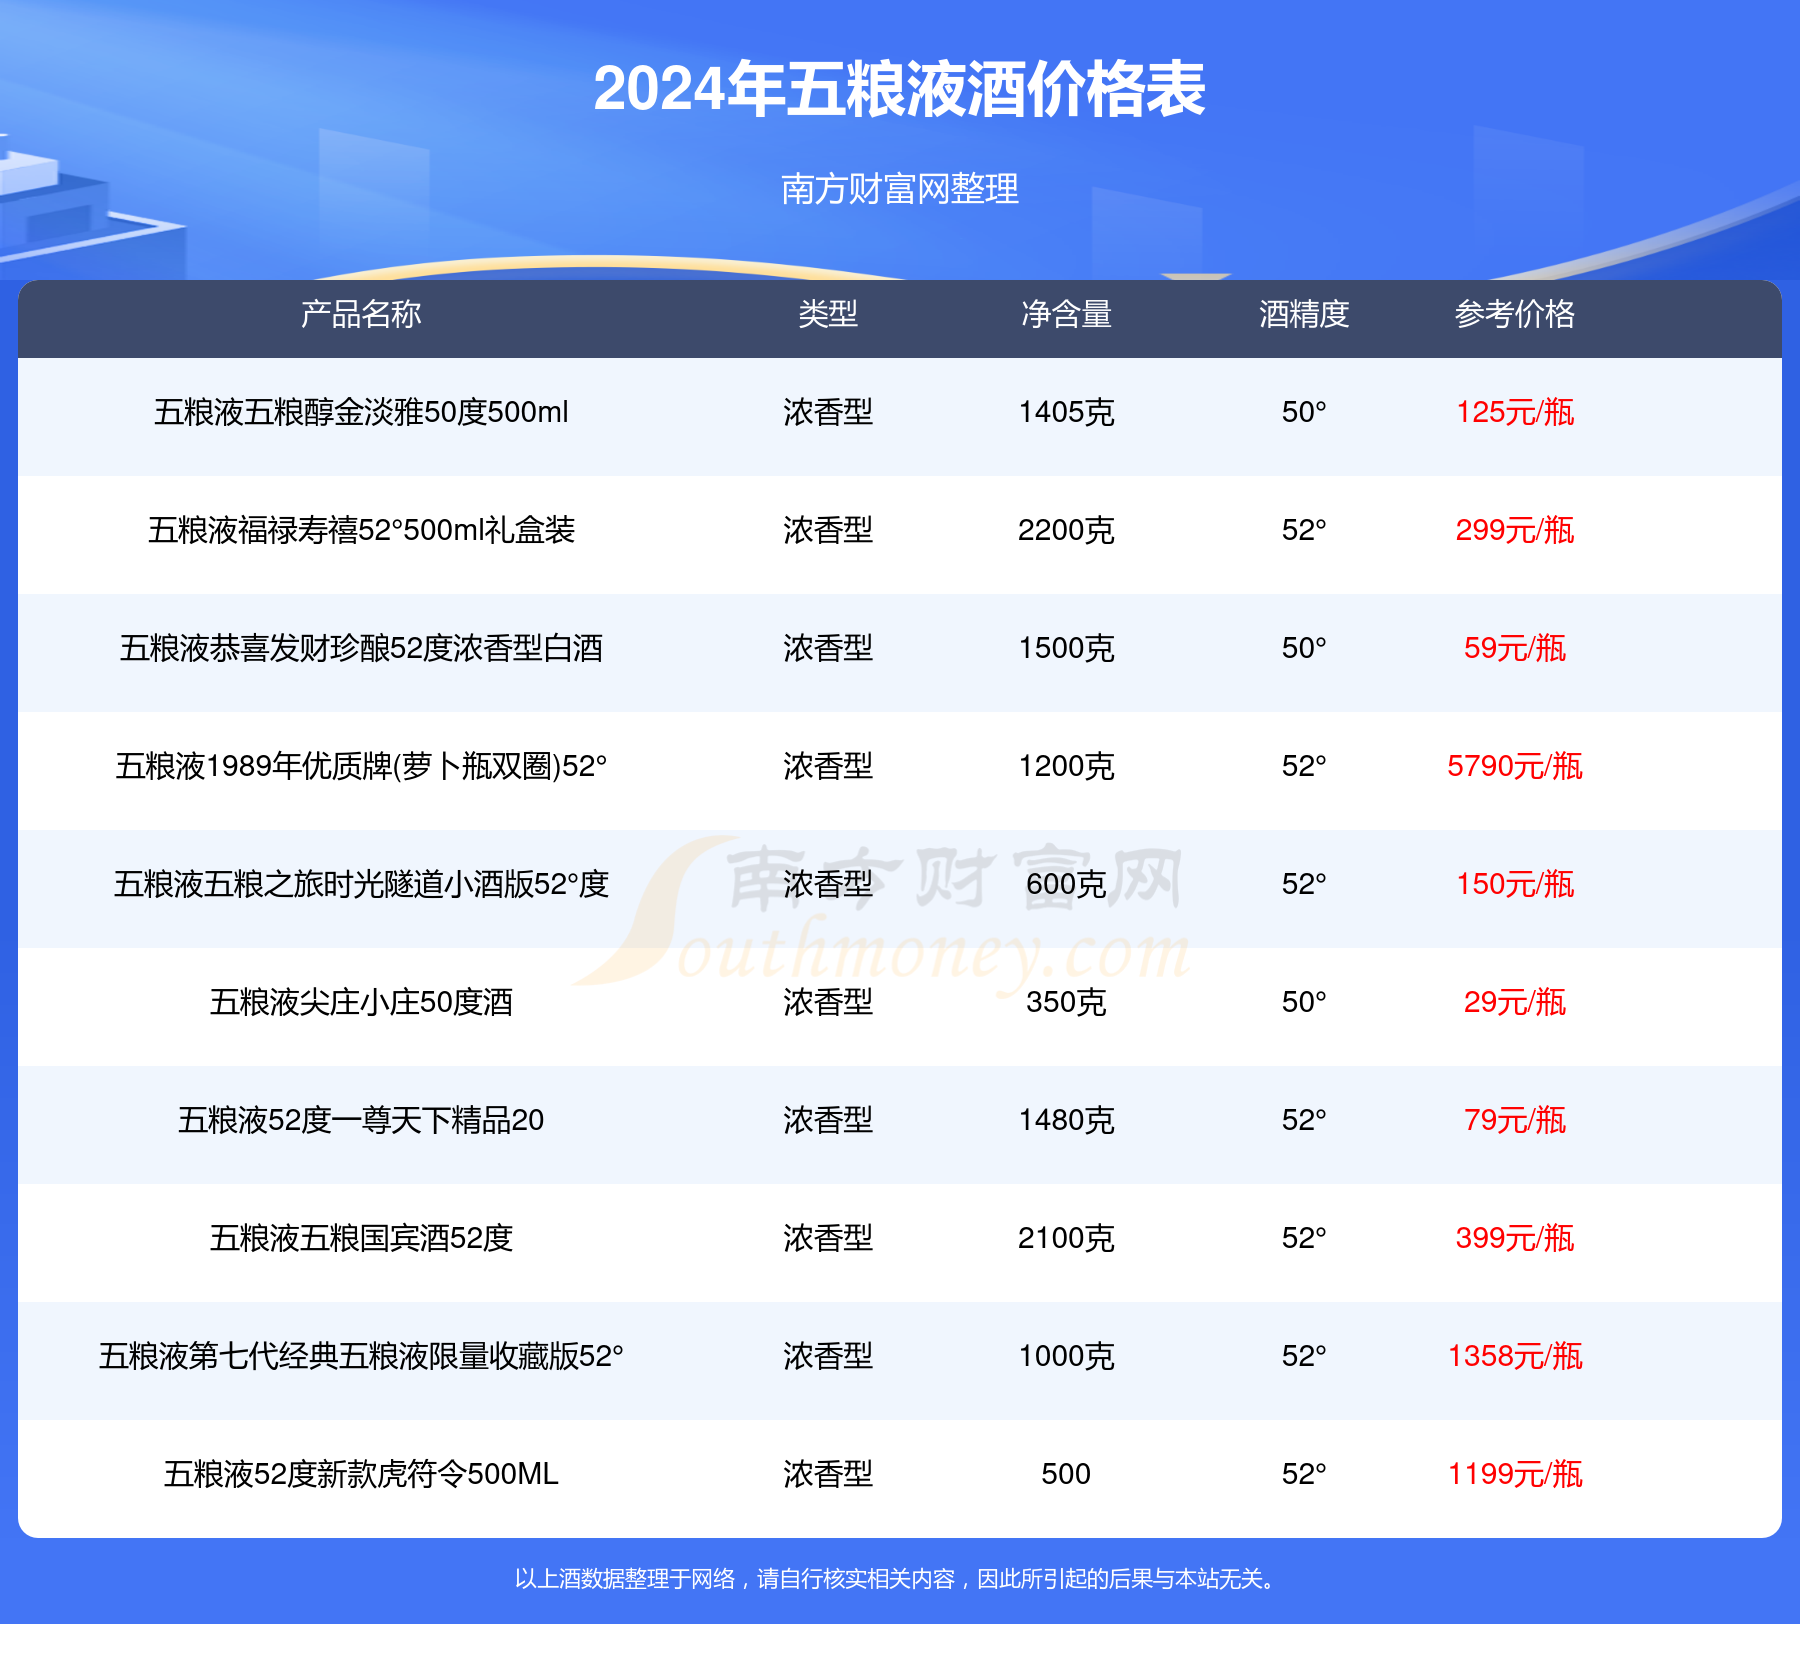
Task: Click net content 1480克
Action: pyautogui.click(x=1066, y=1120)
